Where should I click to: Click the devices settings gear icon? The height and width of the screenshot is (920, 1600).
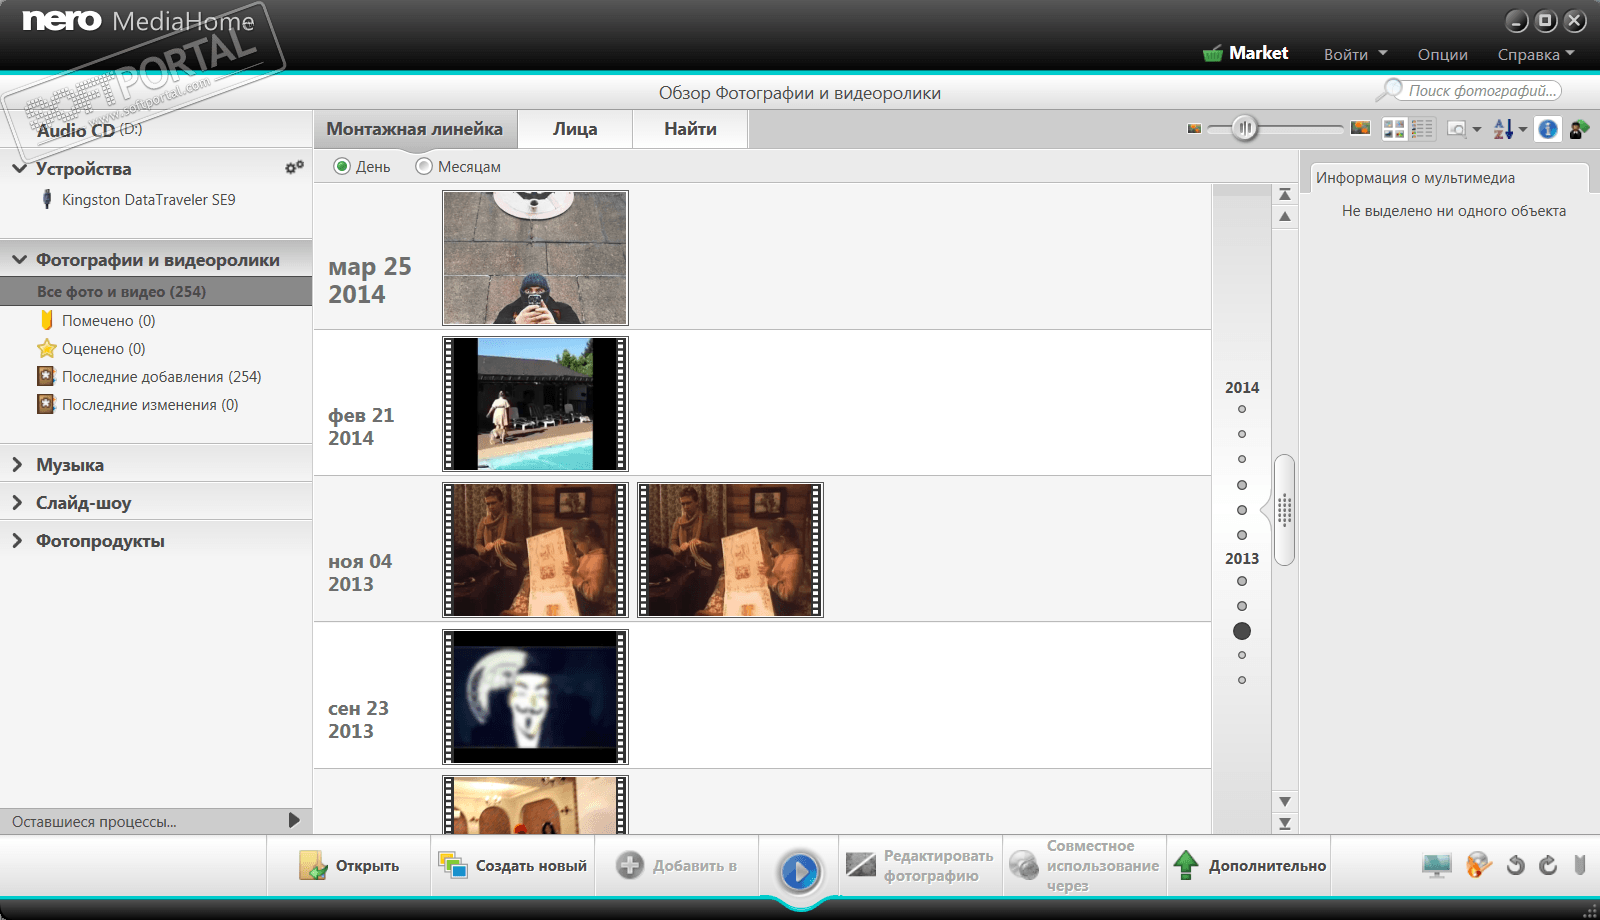click(294, 168)
